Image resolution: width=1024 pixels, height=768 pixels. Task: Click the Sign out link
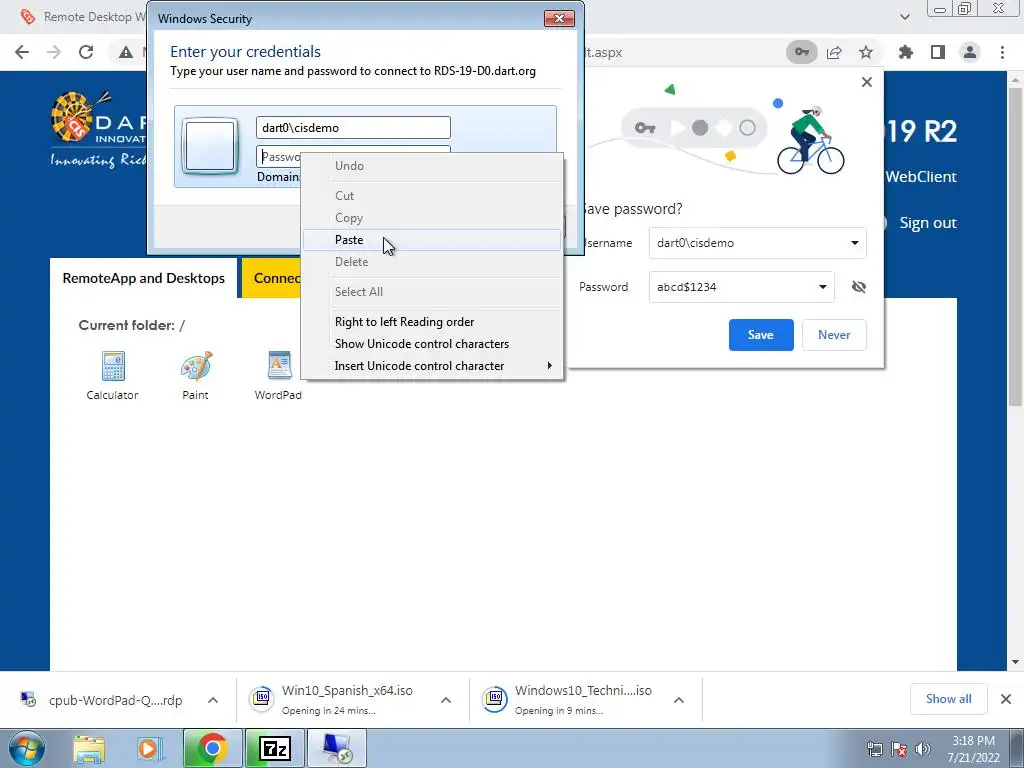[927, 223]
